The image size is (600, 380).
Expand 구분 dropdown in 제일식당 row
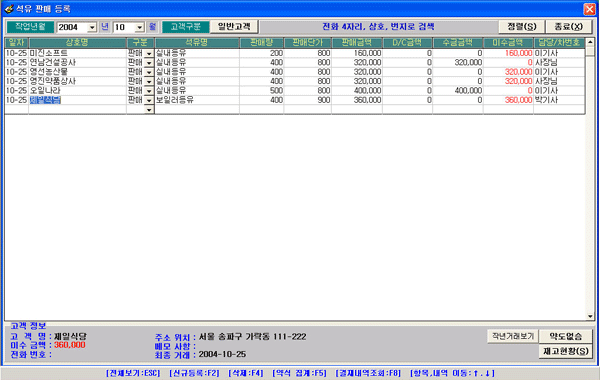(149, 100)
